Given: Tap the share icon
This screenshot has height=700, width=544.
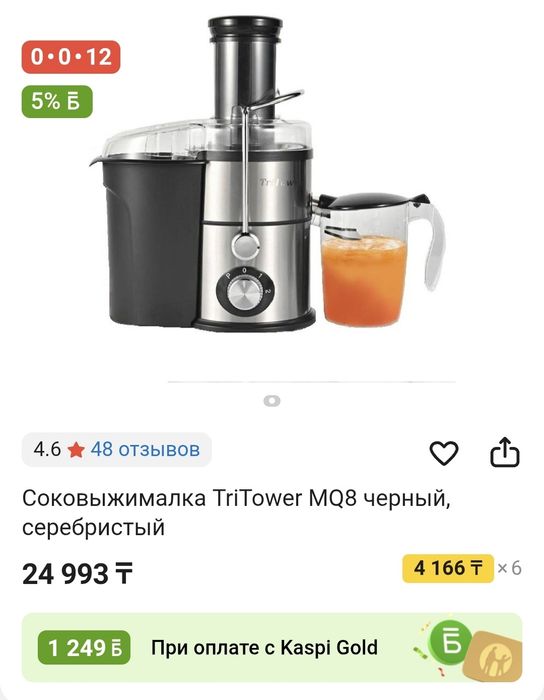Looking at the screenshot, I should [x=505, y=452].
